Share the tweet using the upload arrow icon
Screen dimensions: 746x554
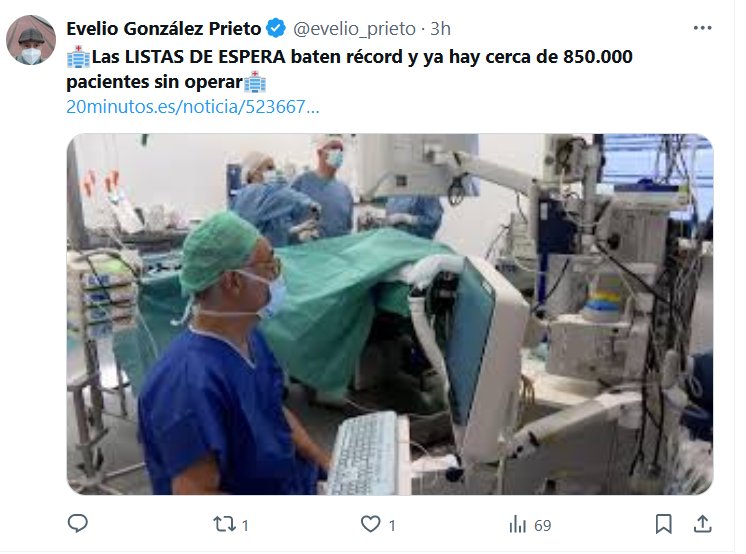pos(702,524)
